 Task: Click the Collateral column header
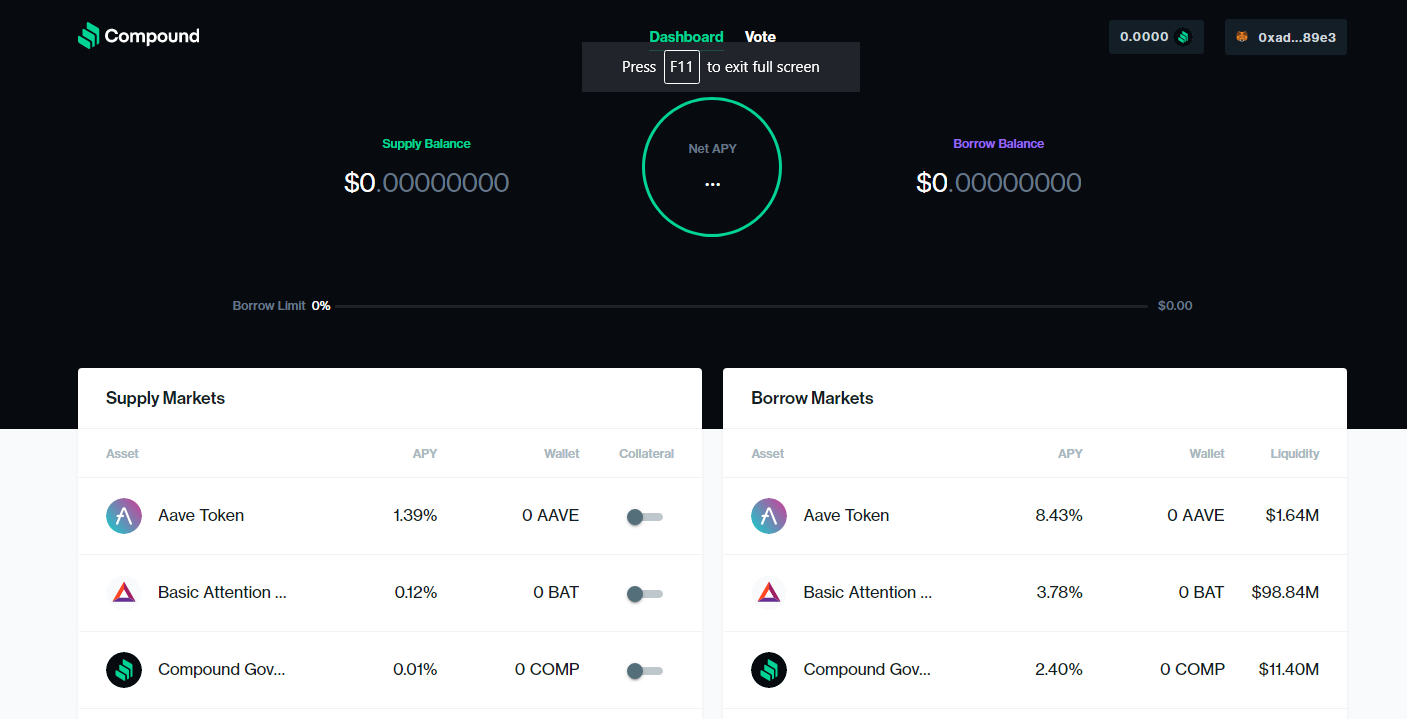(x=646, y=454)
